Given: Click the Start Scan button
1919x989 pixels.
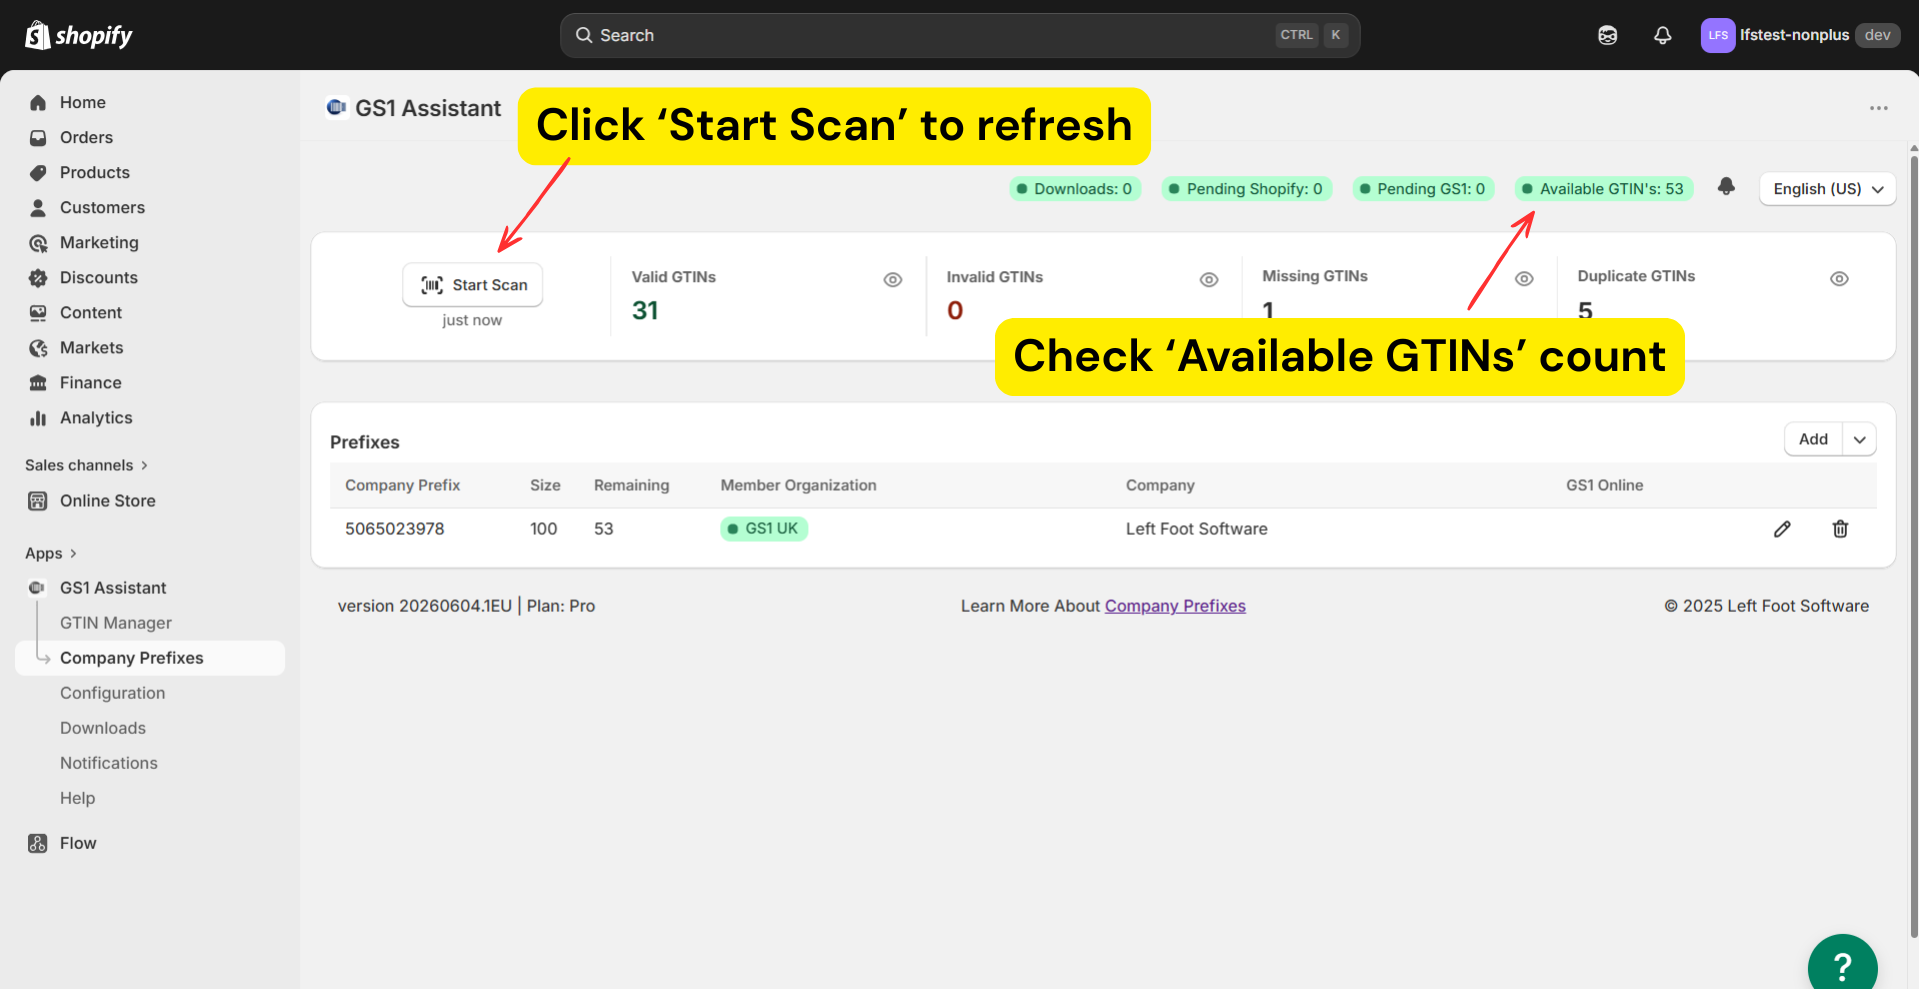Looking at the screenshot, I should 473,285.
